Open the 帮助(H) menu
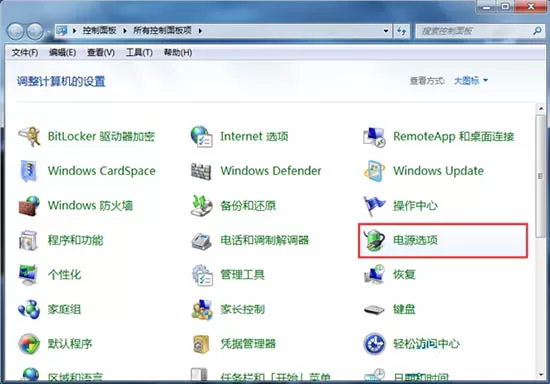This screenshot has width=550, height=384. point(178,53)
